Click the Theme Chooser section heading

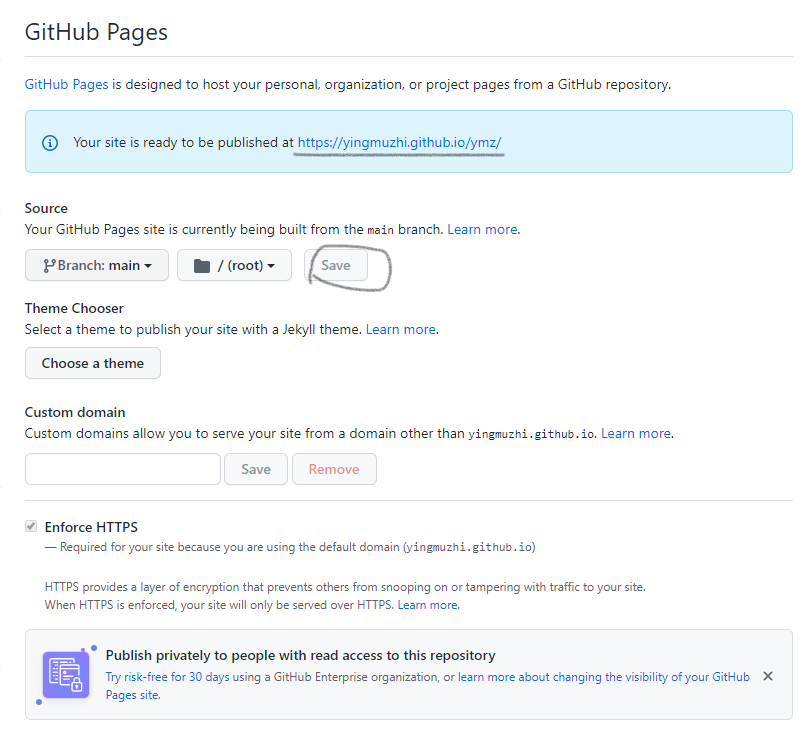[x=74, y=308]
